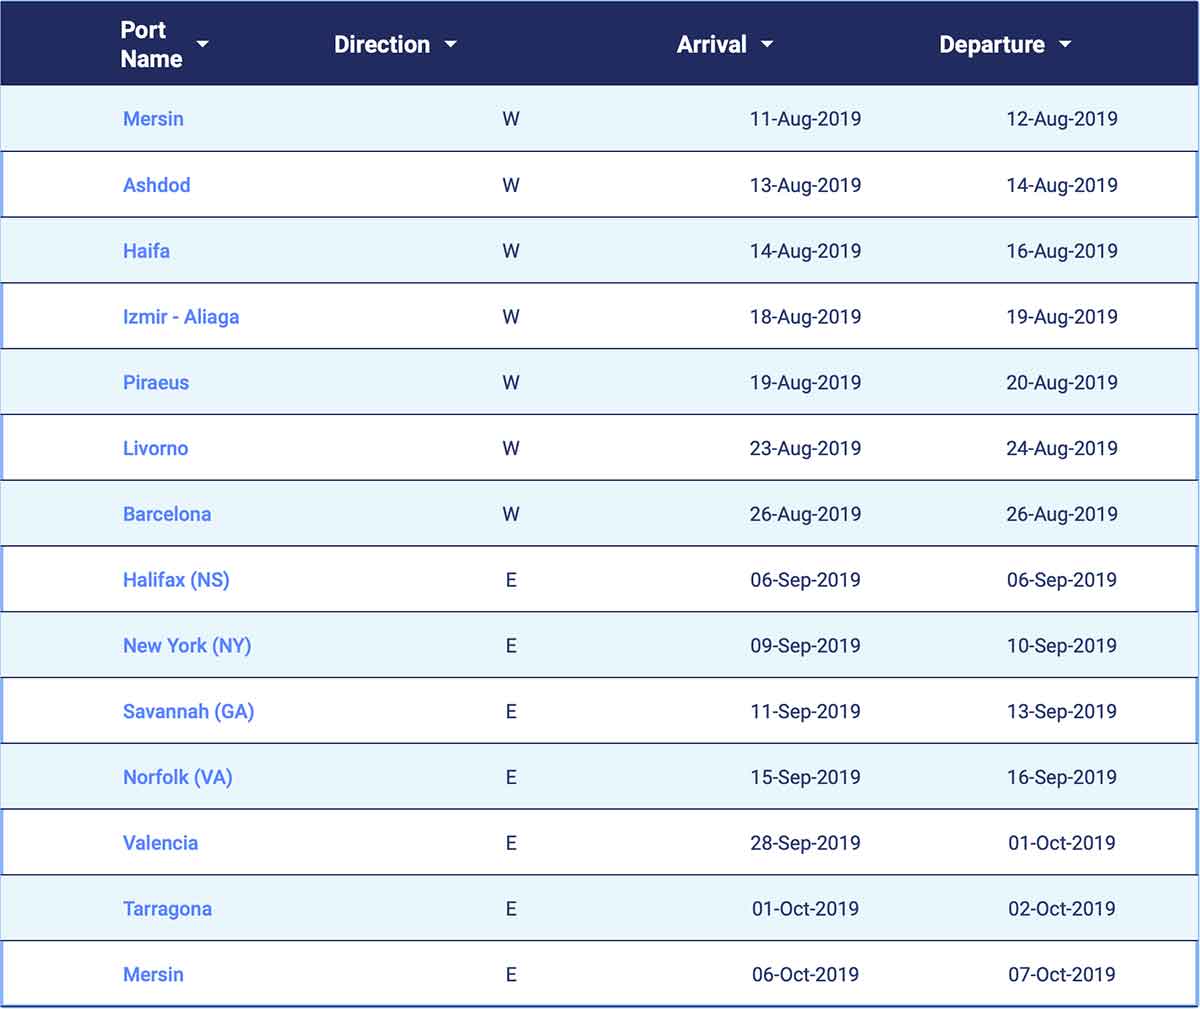The width and height of the screenshot is (1200, 1009).
Task: Open the Livorno port link
Action: (x=155, y=448)
